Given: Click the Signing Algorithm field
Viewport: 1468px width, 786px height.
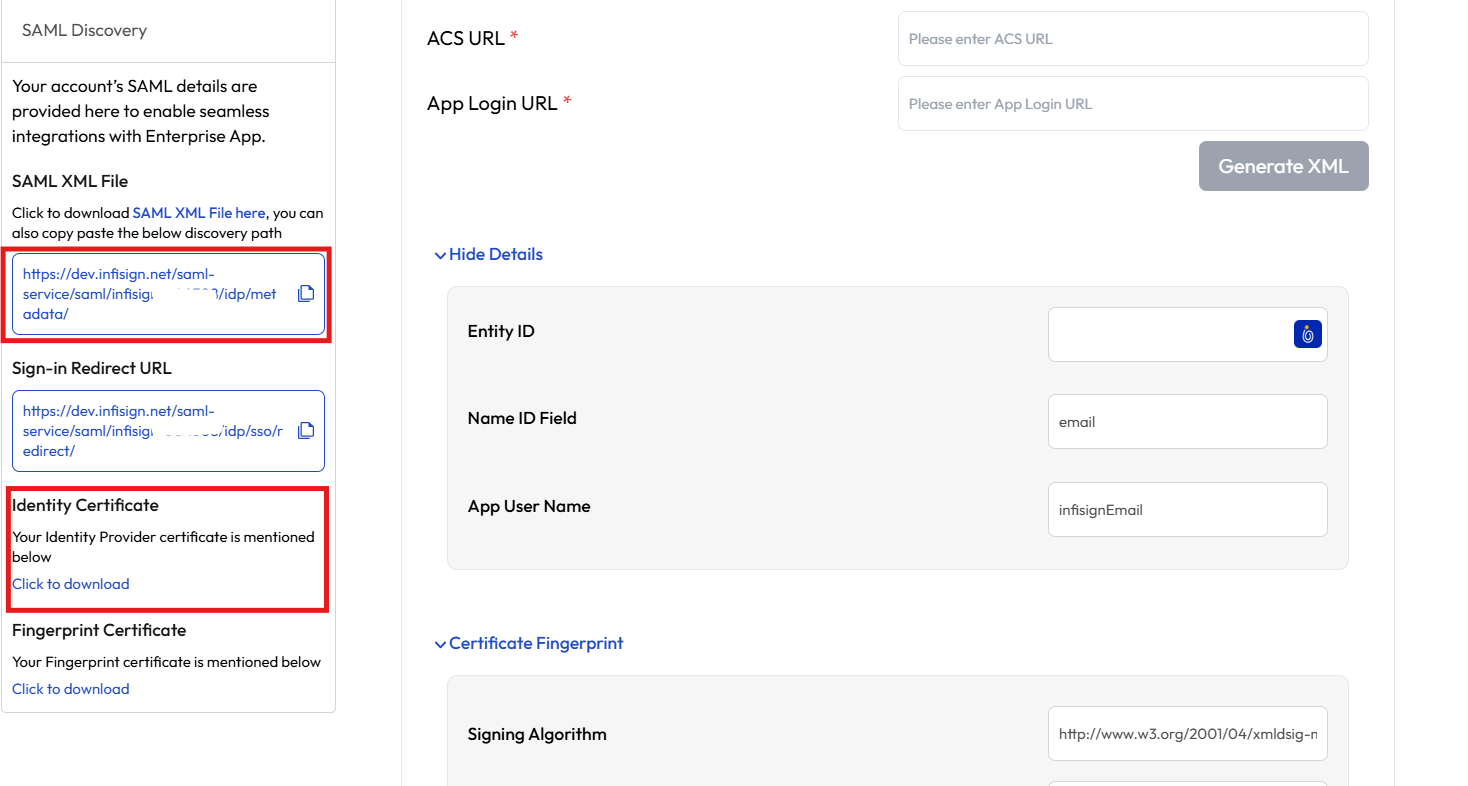Looking at the screenshot, I should [1187, 734].
